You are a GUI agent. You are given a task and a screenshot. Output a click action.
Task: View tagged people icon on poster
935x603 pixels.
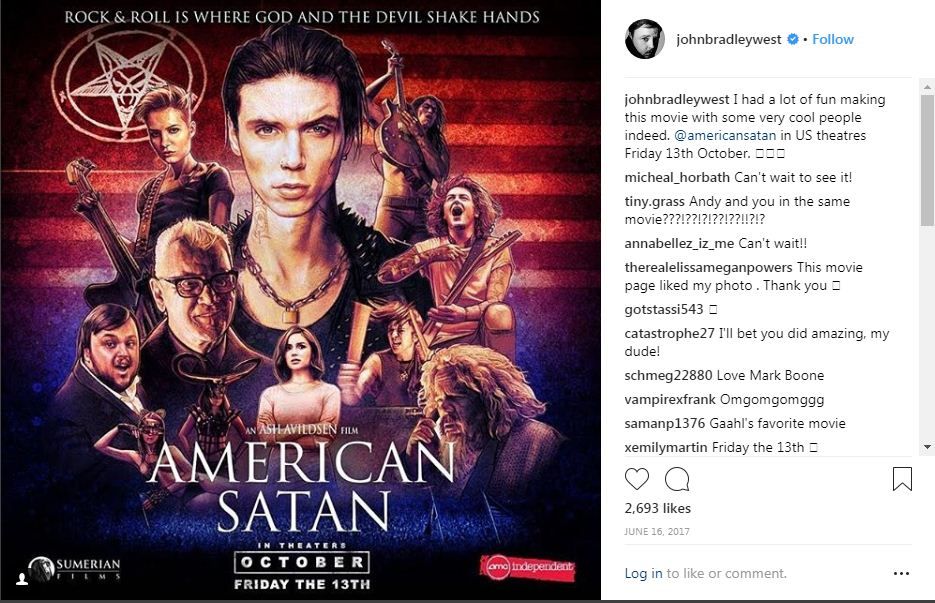[x=21, y=579]
